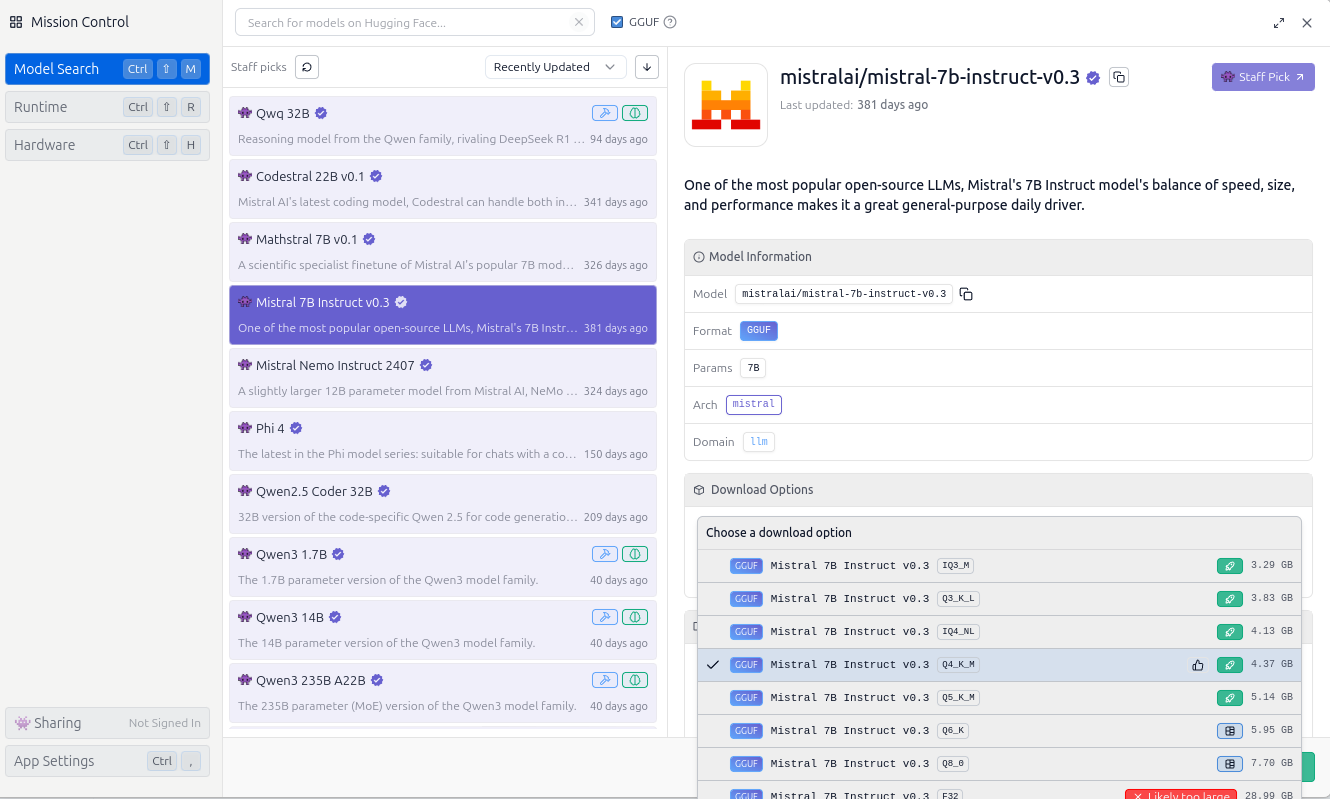Click the Model Information section header

tap(998, 257)
